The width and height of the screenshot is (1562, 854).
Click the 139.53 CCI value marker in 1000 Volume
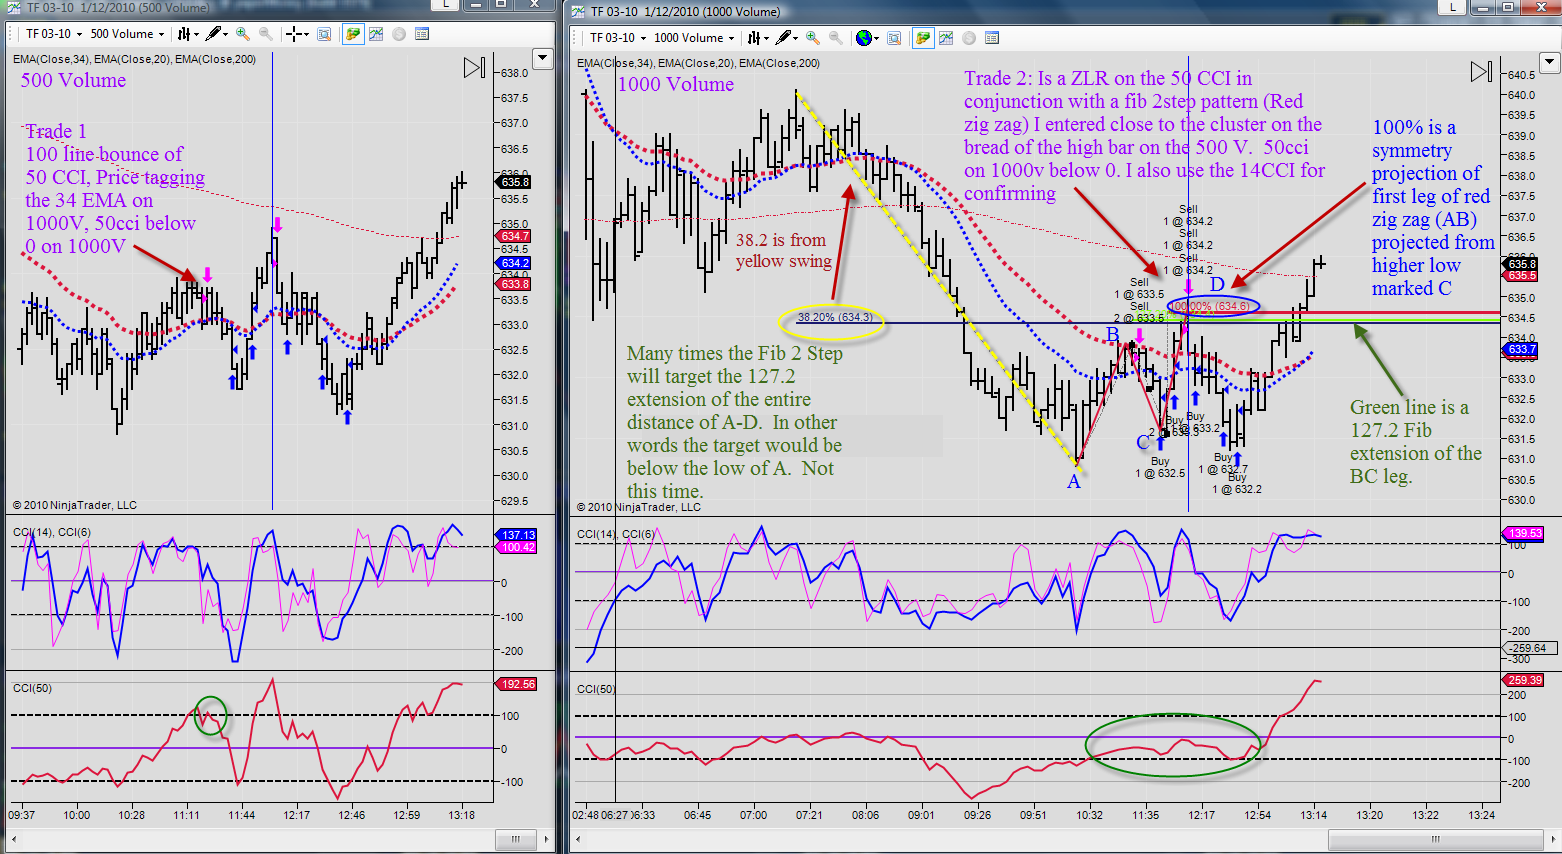tap(1525, 533)
